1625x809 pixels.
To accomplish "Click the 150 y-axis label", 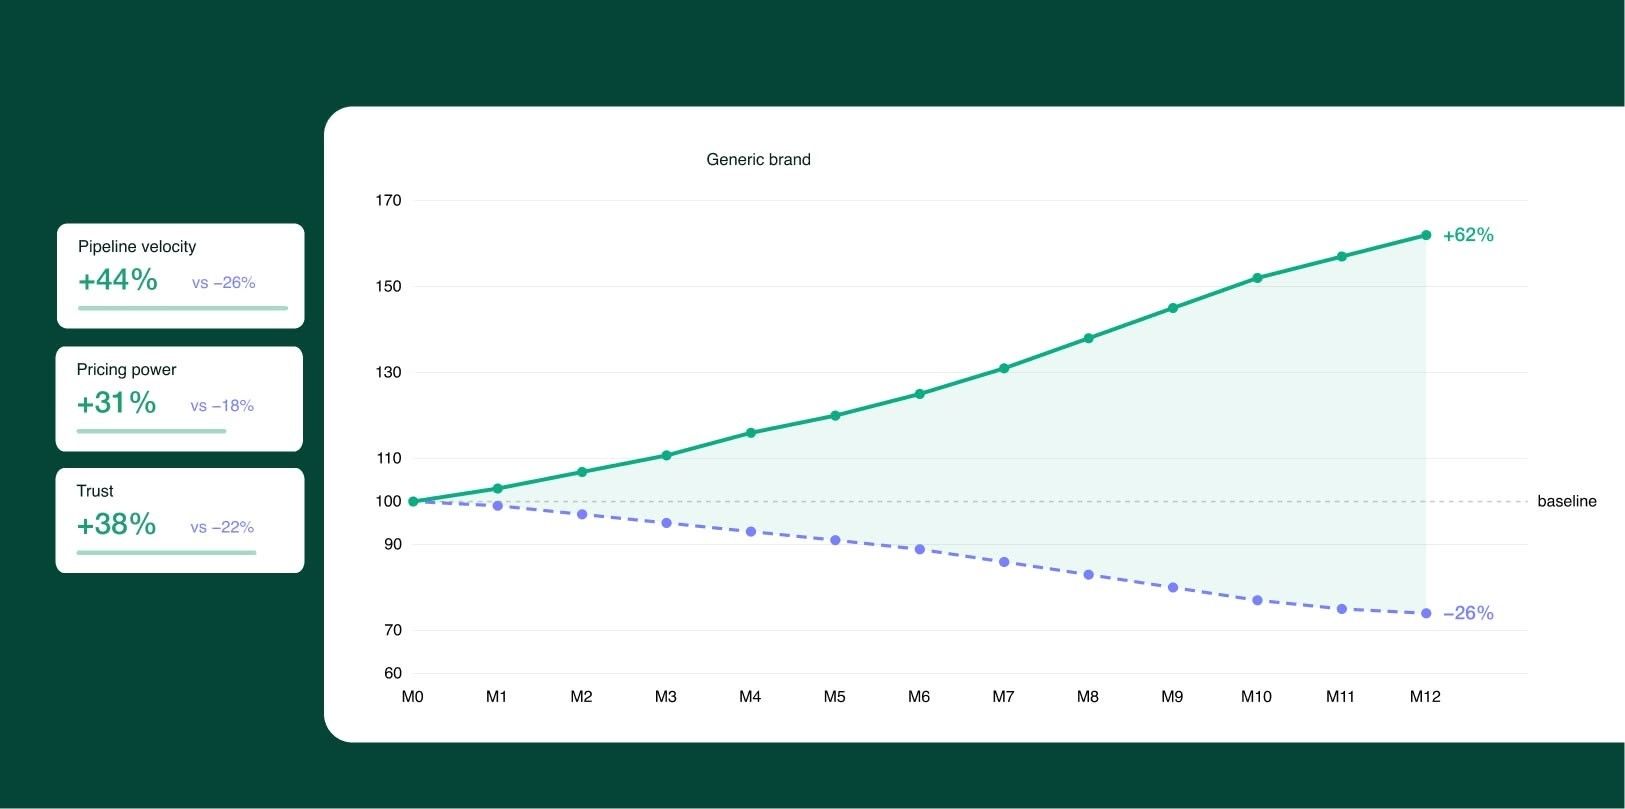I will (388, 286).
